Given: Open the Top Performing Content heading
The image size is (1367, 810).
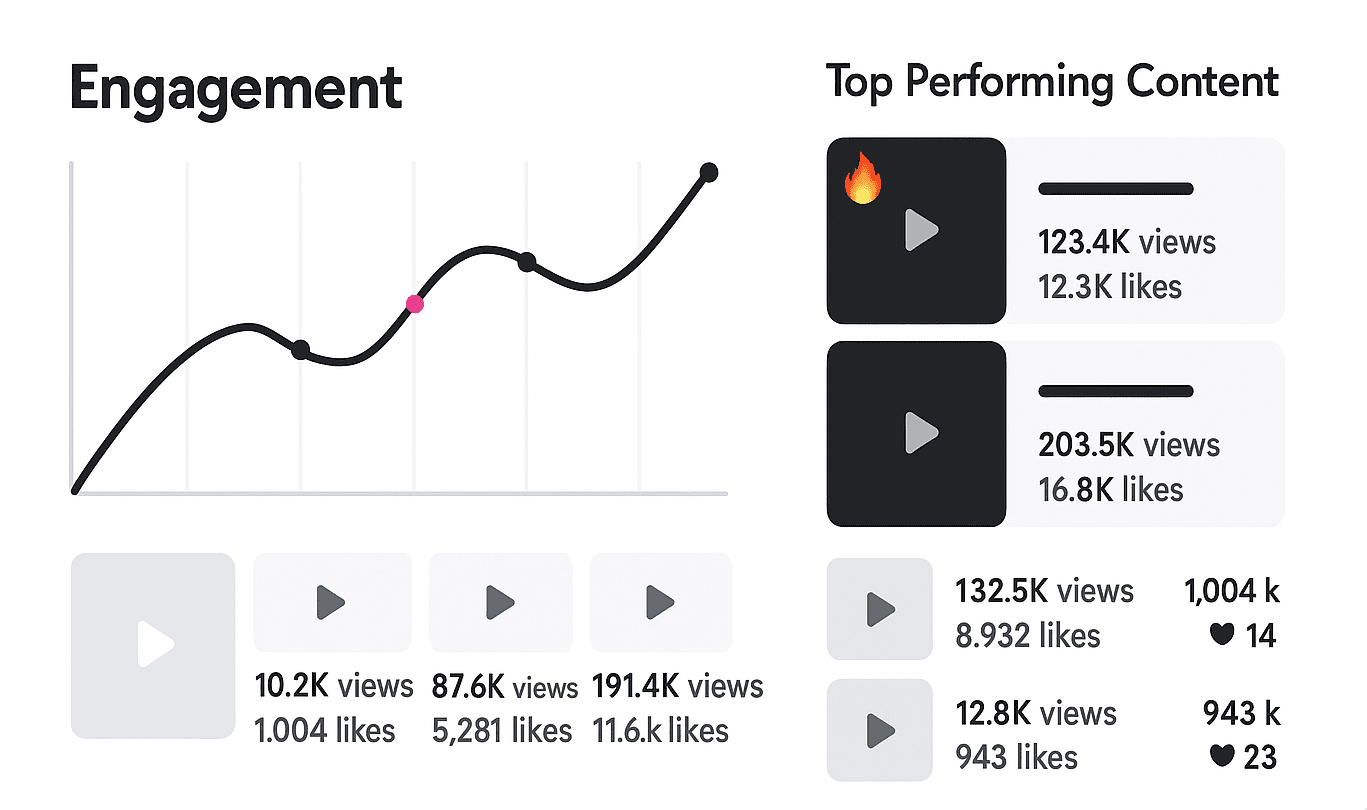Looking at the screenshot, I should pyautogui.click(x=1052, y=82).
